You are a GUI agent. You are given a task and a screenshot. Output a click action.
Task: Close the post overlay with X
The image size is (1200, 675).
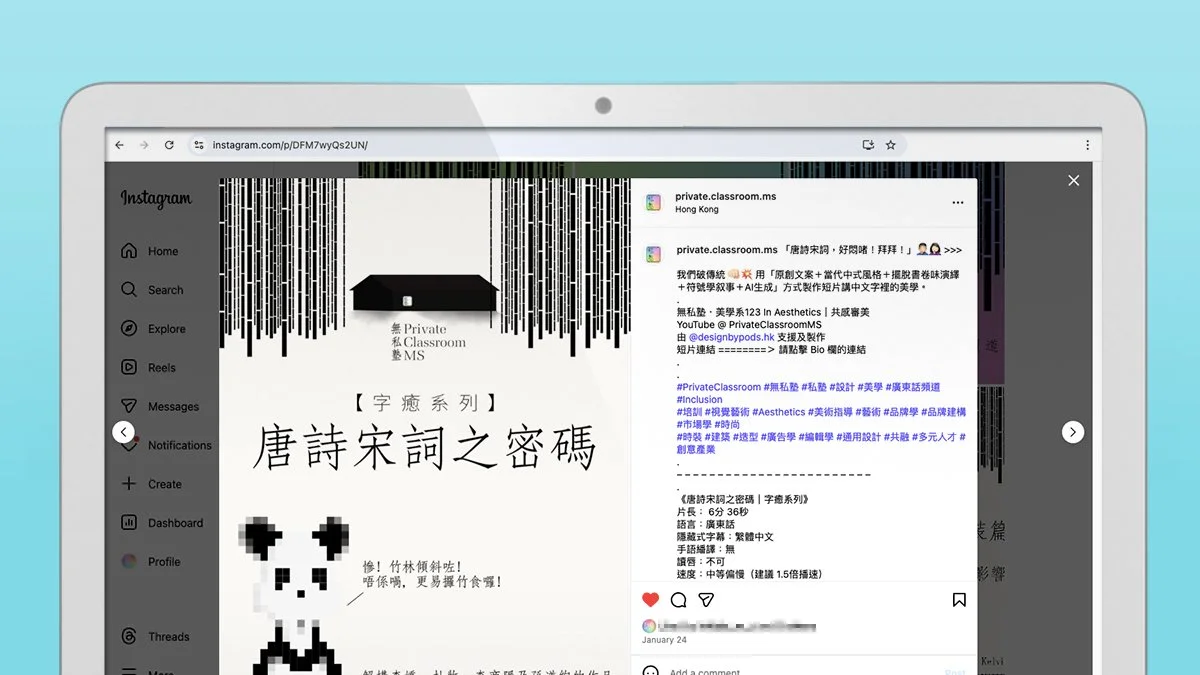[x=1073, y=180]
